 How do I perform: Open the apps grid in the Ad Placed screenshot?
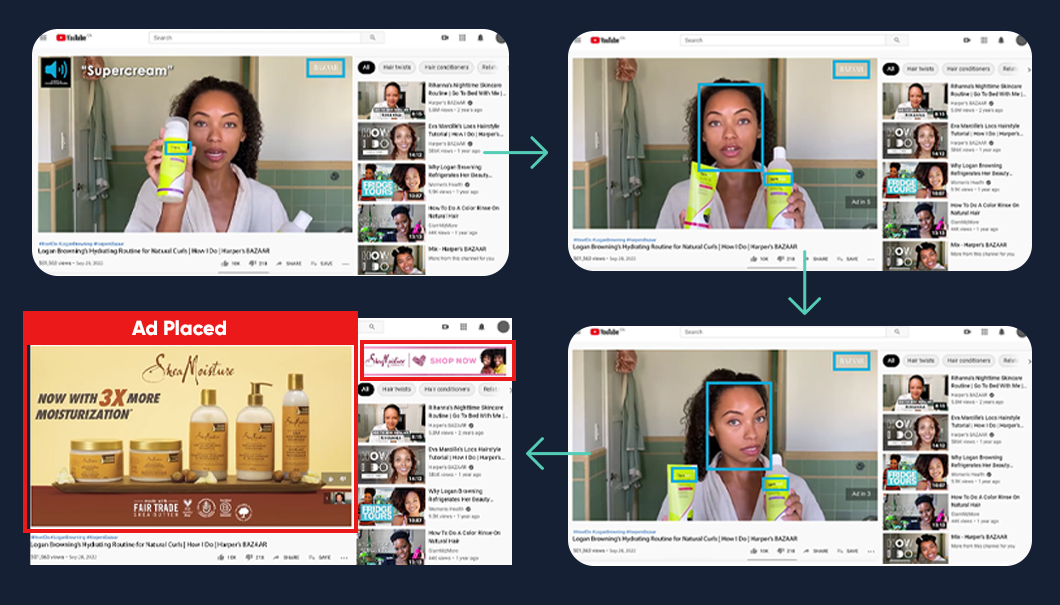click(464, 327)
